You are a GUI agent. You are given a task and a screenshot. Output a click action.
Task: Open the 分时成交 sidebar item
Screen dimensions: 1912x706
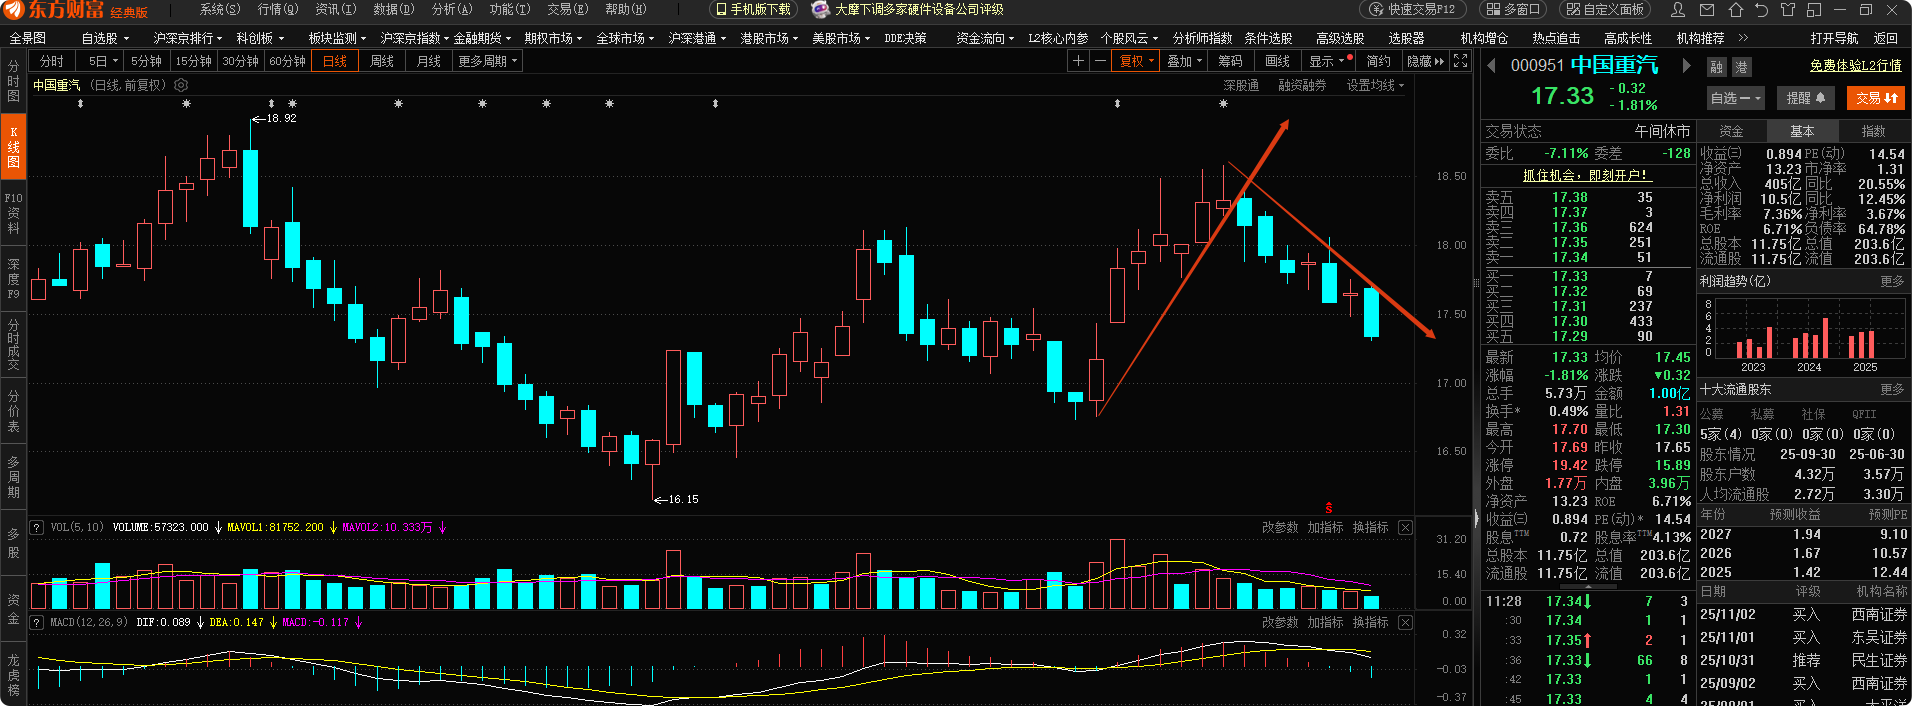point(13,345)
